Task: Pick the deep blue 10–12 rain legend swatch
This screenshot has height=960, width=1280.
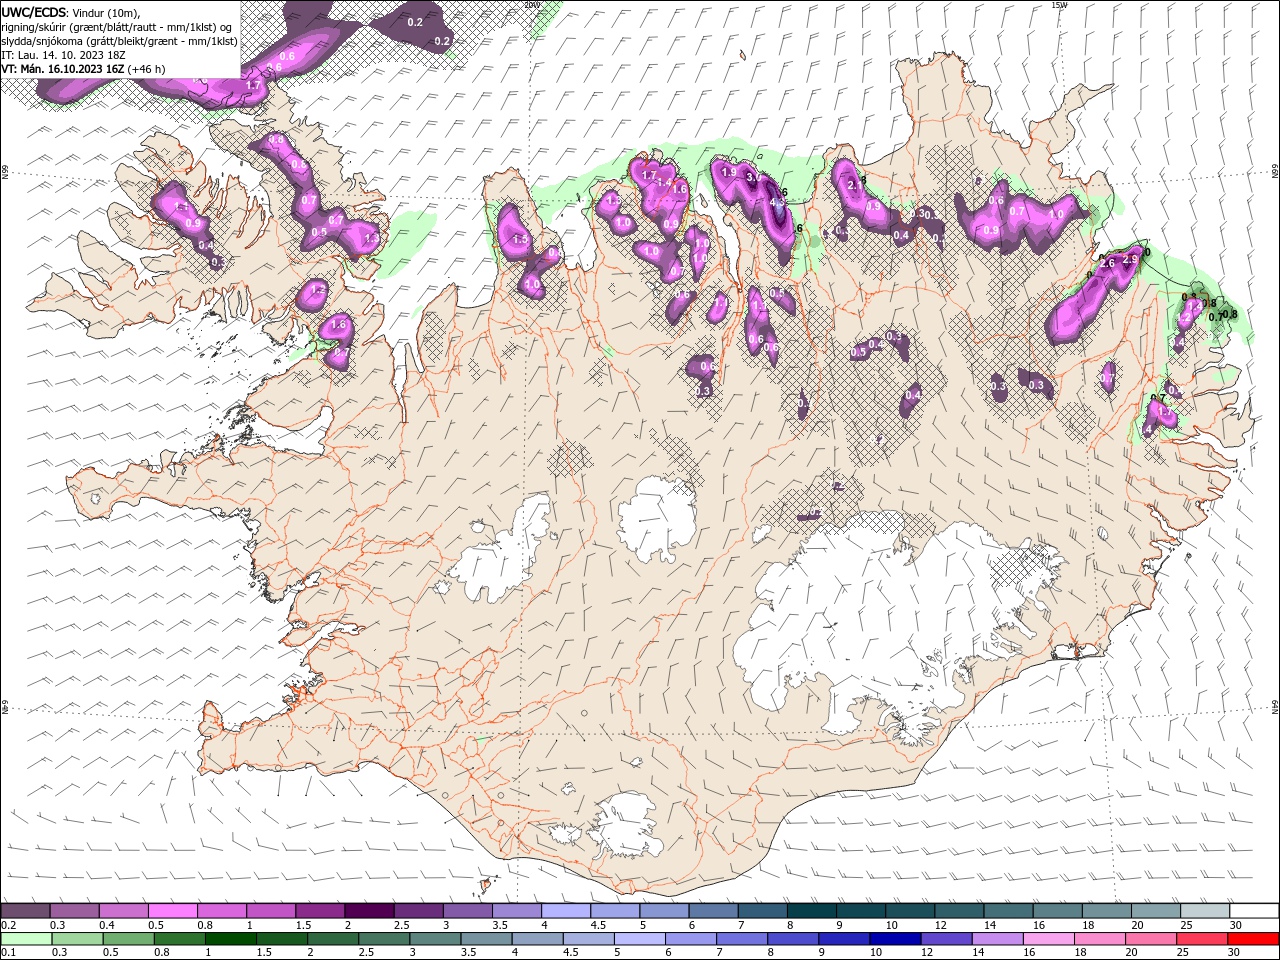Action: pos(894,938)
